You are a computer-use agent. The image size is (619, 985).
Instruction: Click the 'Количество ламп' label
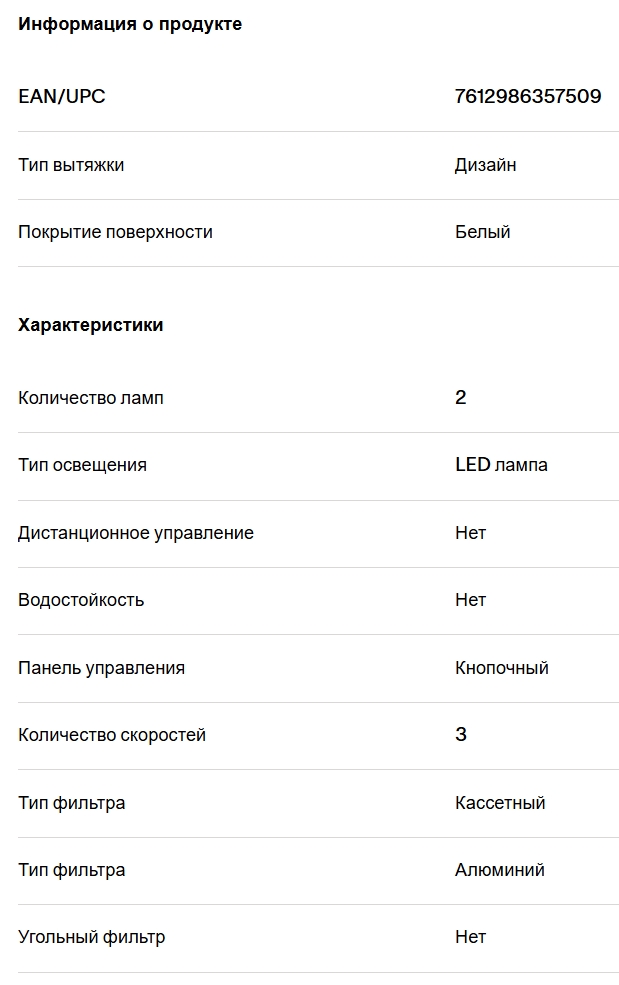(91, 398)
